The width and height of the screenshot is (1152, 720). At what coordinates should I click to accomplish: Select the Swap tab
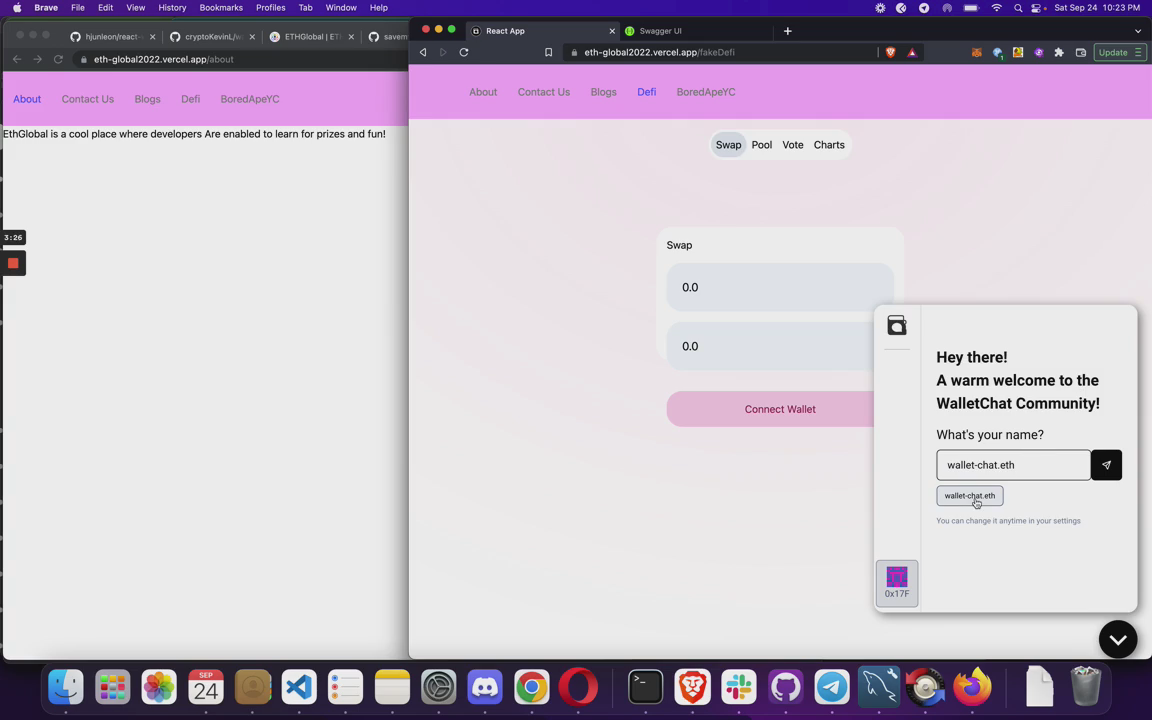728,145
